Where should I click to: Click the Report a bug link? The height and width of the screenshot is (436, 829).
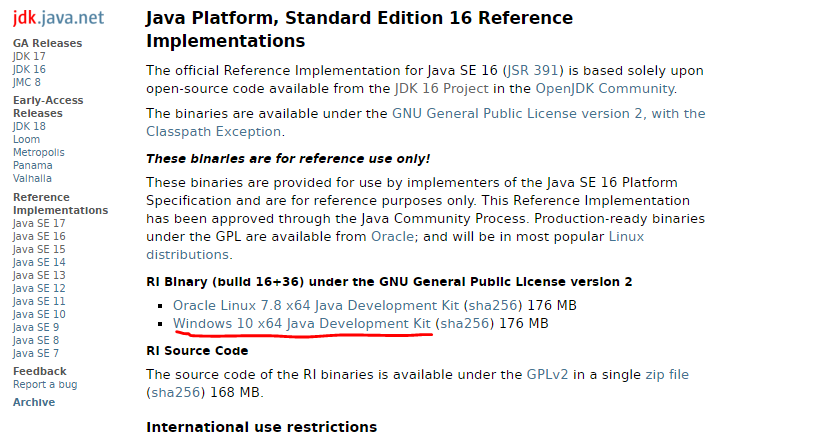pyautogui.click(x=45, y=385)
